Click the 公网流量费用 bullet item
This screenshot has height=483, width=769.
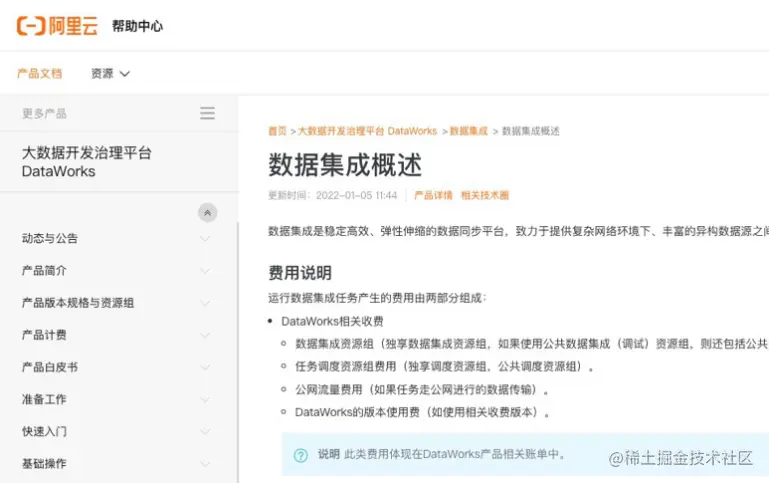point(422,389)
